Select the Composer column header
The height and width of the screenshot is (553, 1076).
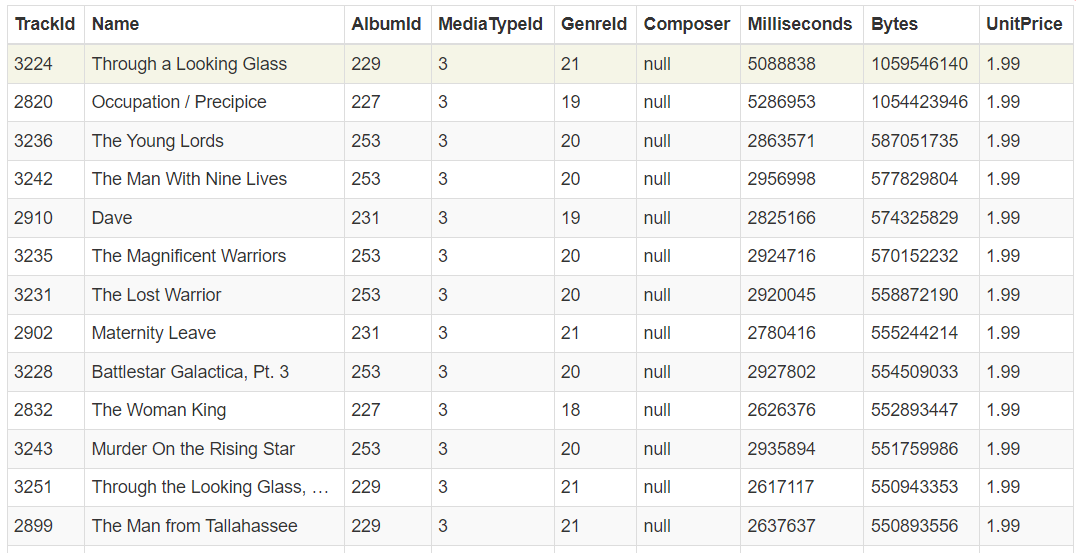point(687,24)
